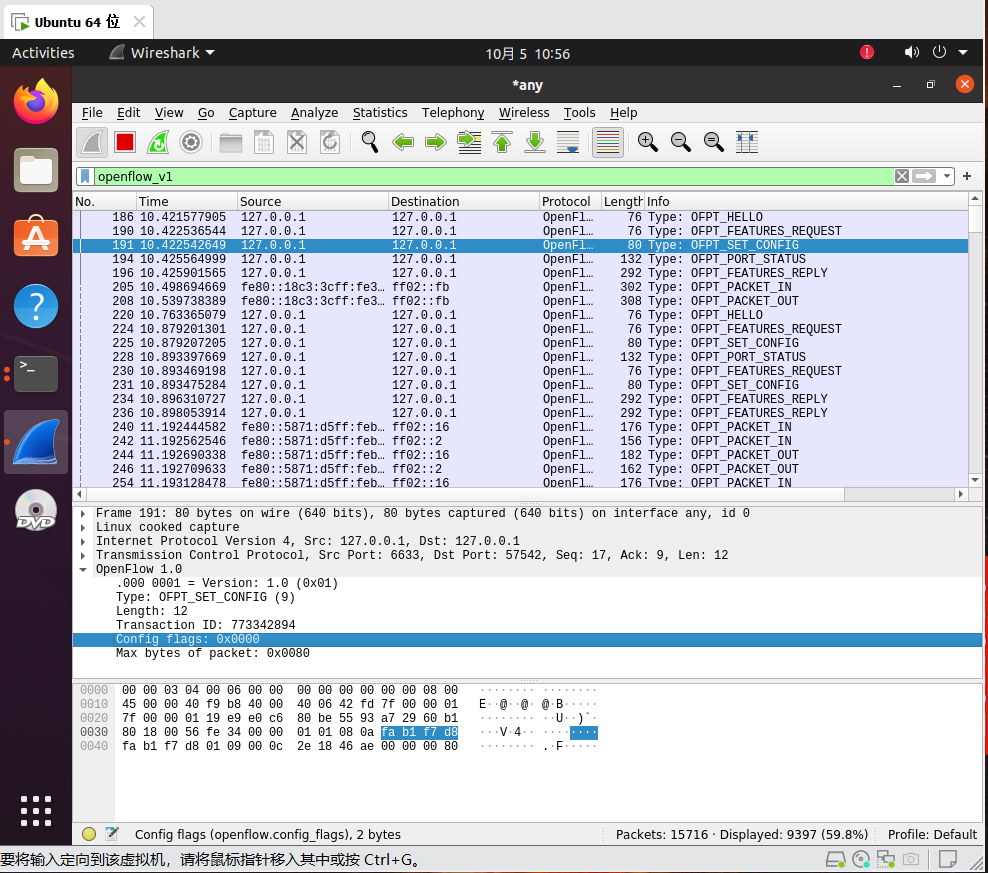Image resolution: width=988 pixels, height=873 pixels.
Task: Zoom in on packet text
Action: point(648,142)
